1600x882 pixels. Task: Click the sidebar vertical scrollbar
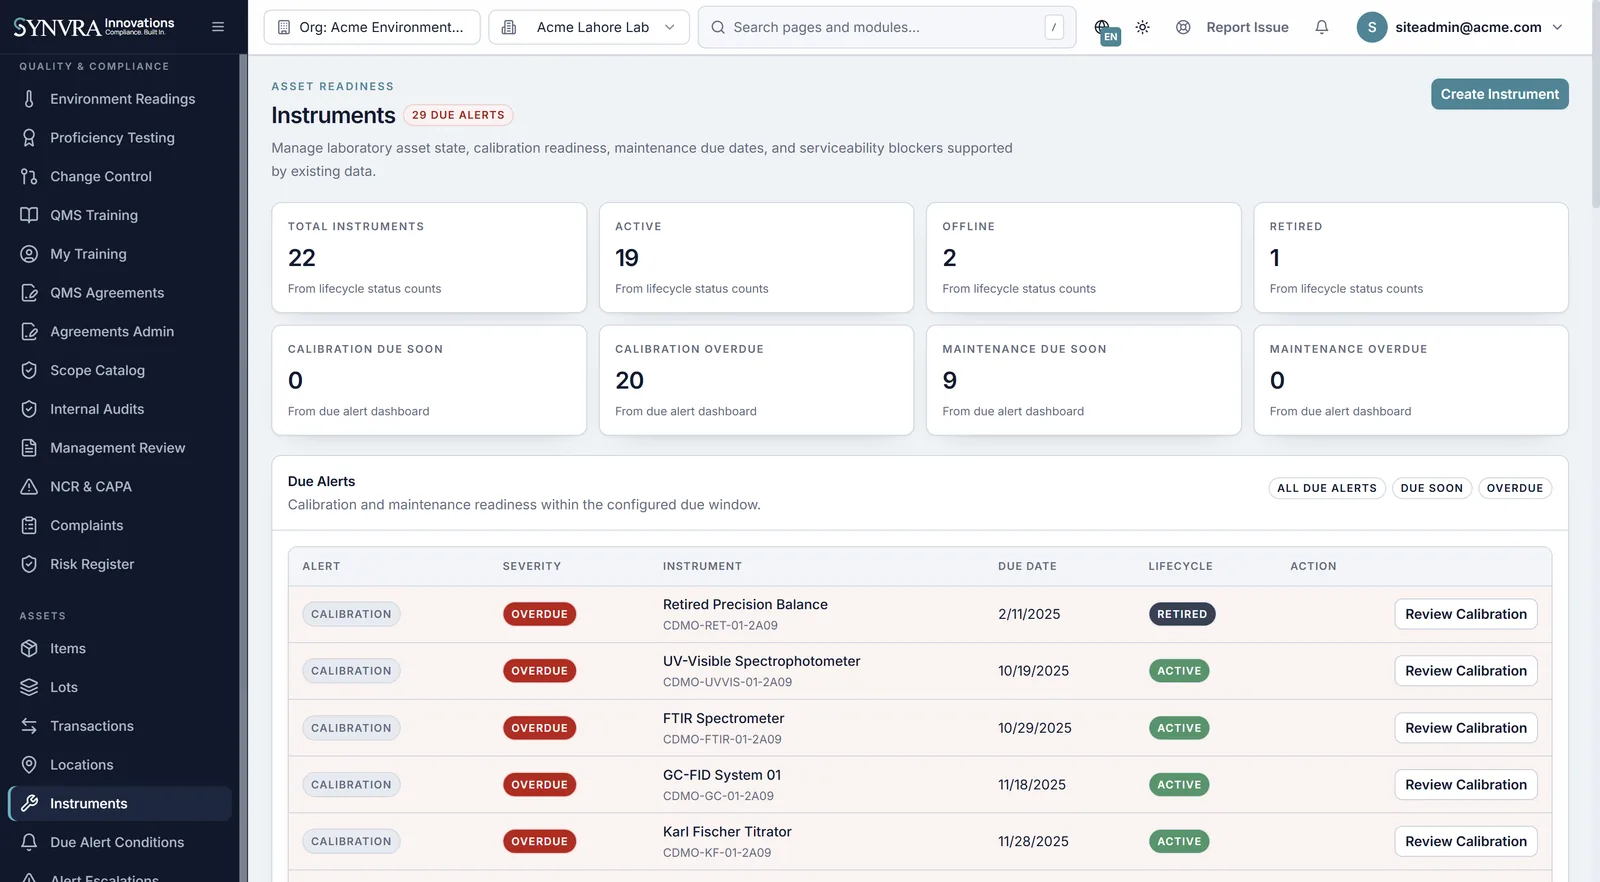click(x=243, y=468)
